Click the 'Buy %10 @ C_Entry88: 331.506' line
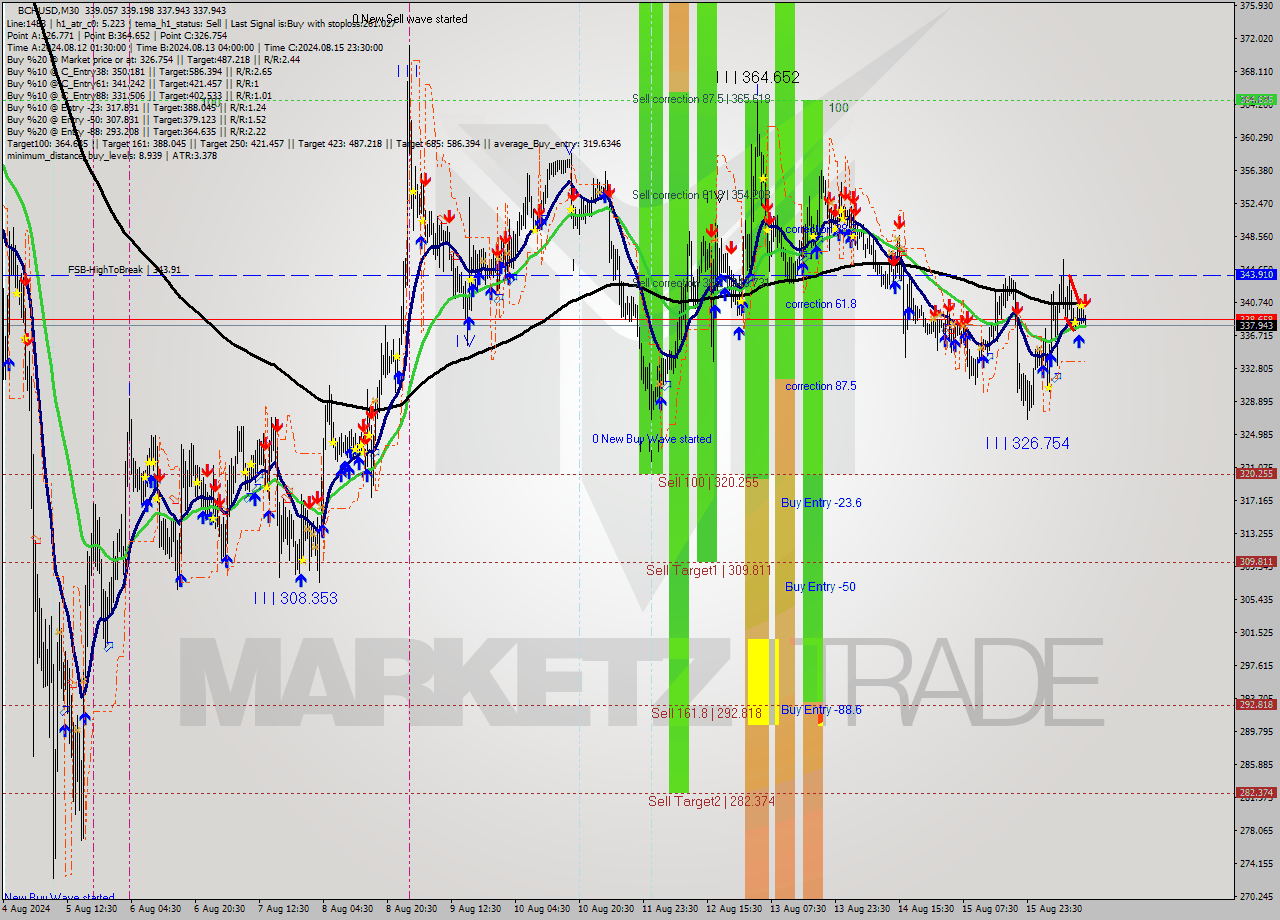 point(139,95)
